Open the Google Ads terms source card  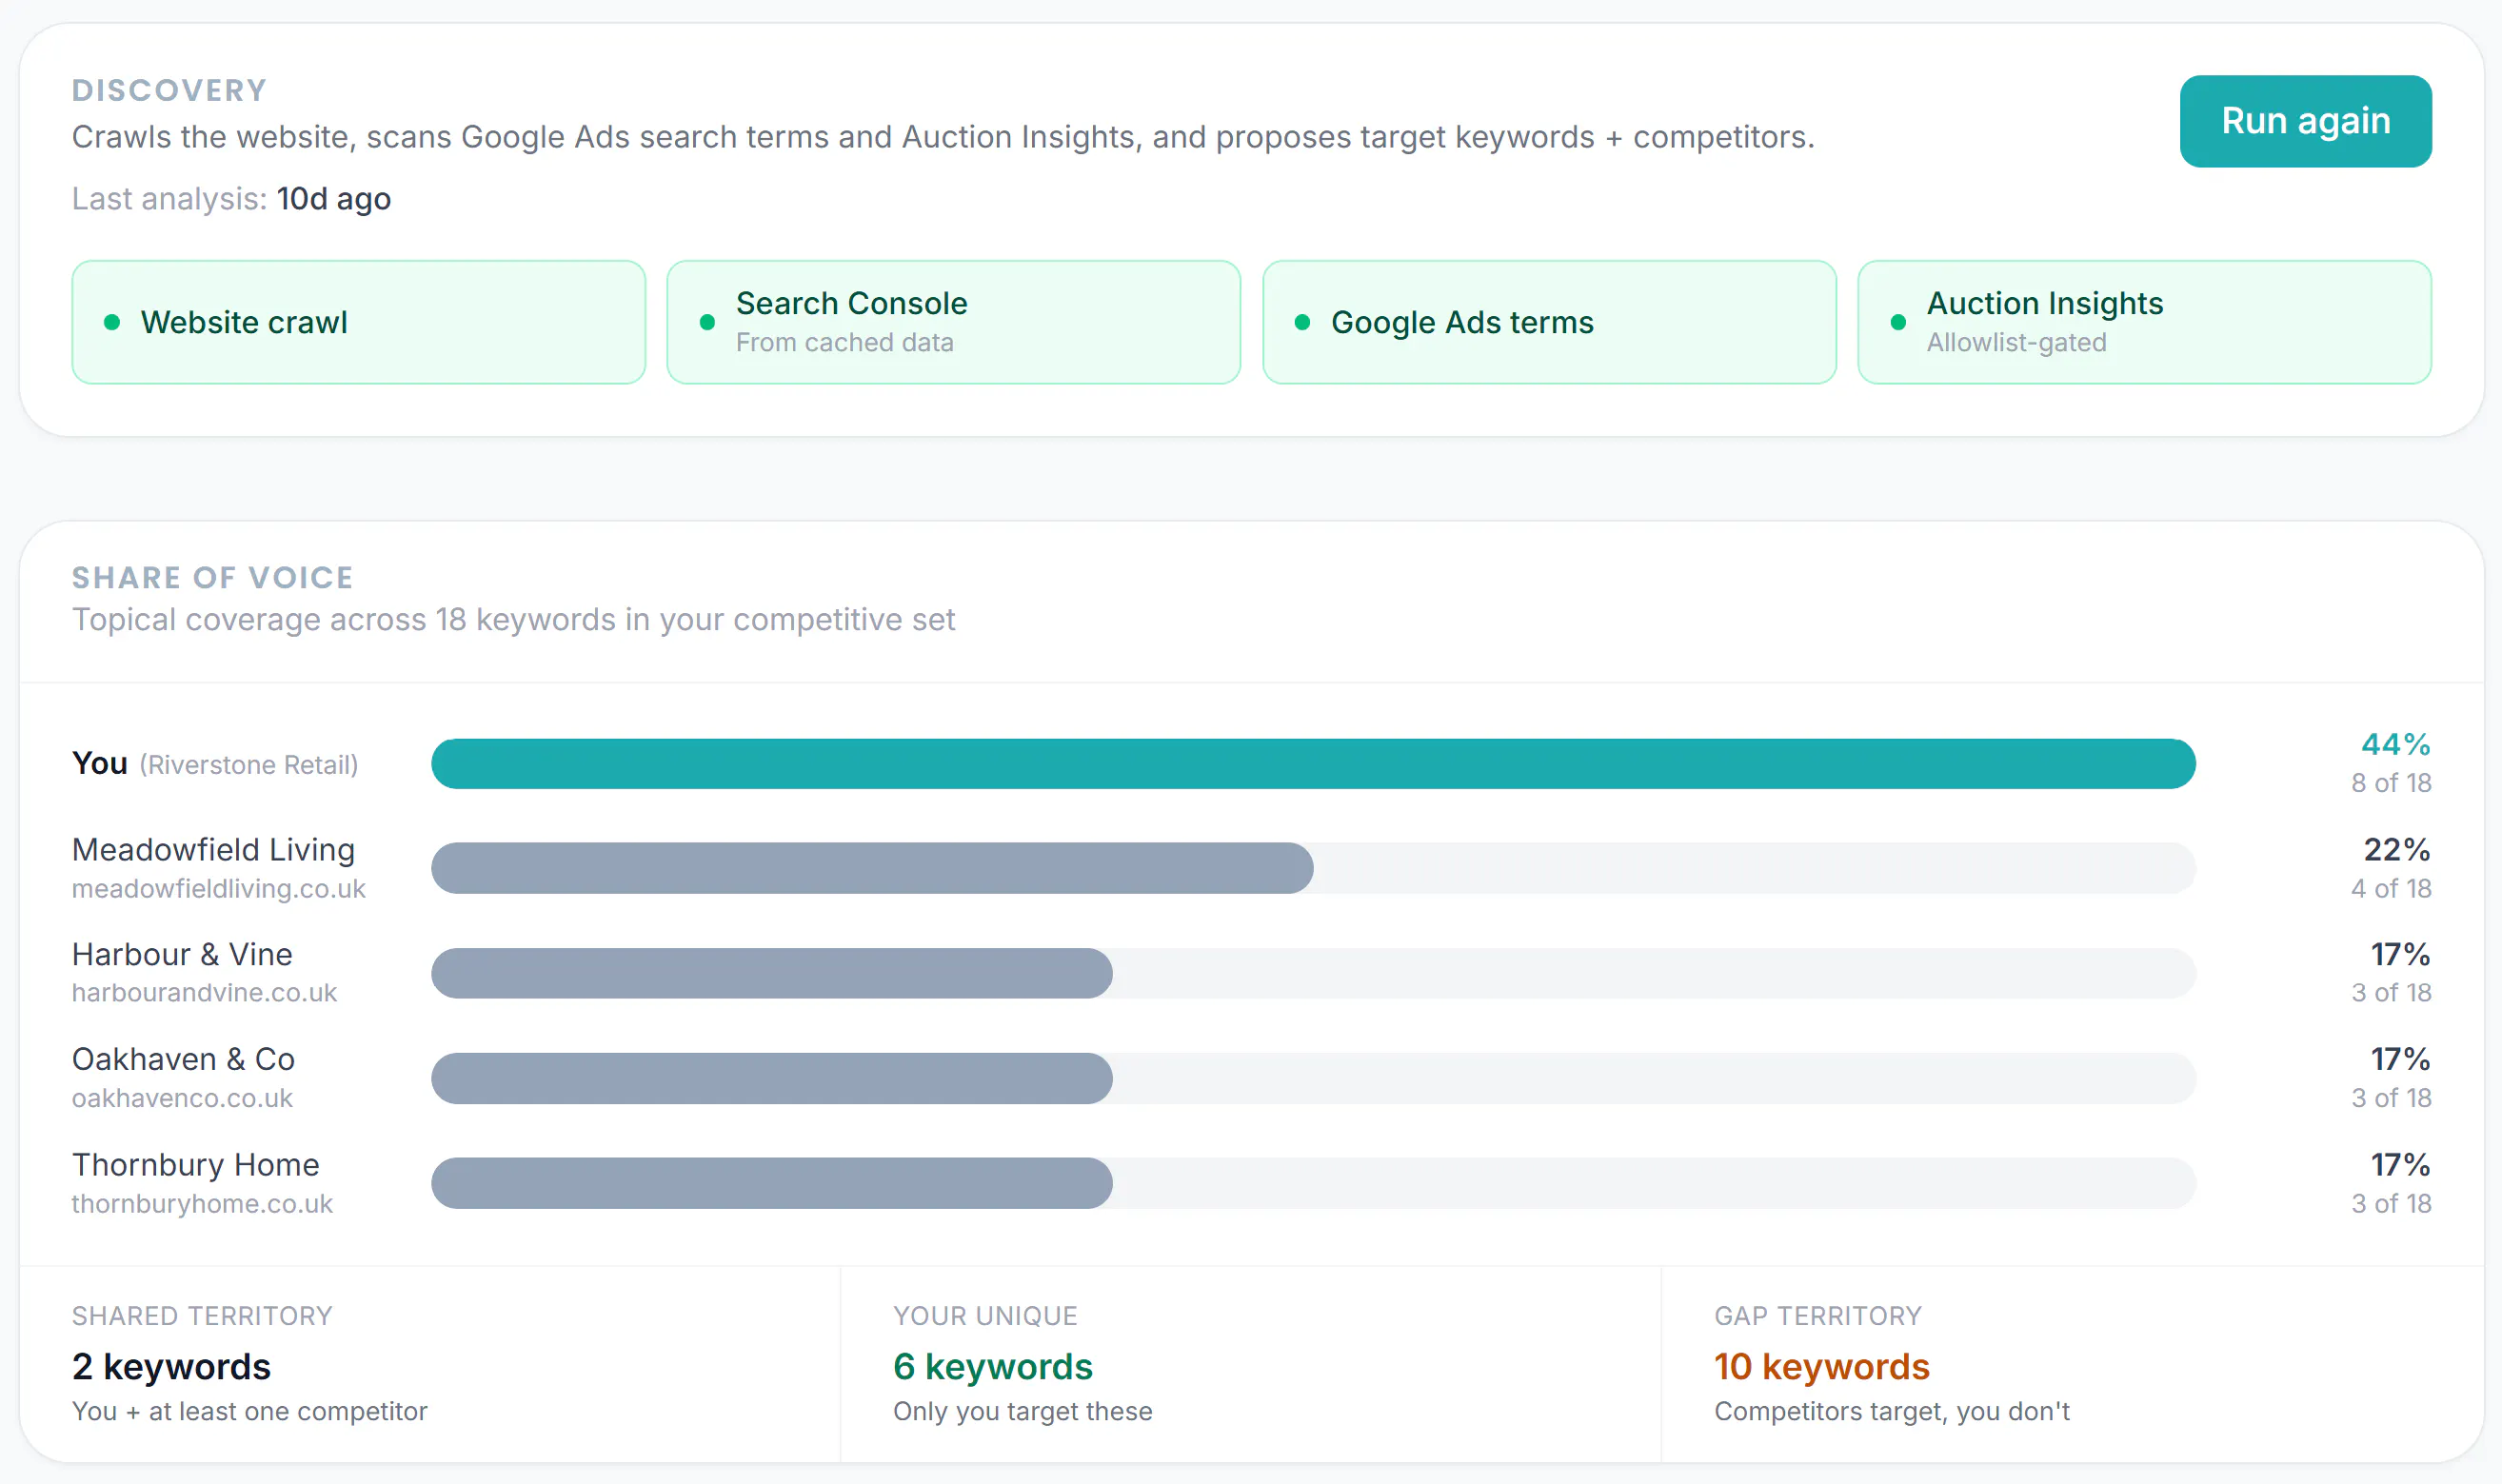point(1549,322)
